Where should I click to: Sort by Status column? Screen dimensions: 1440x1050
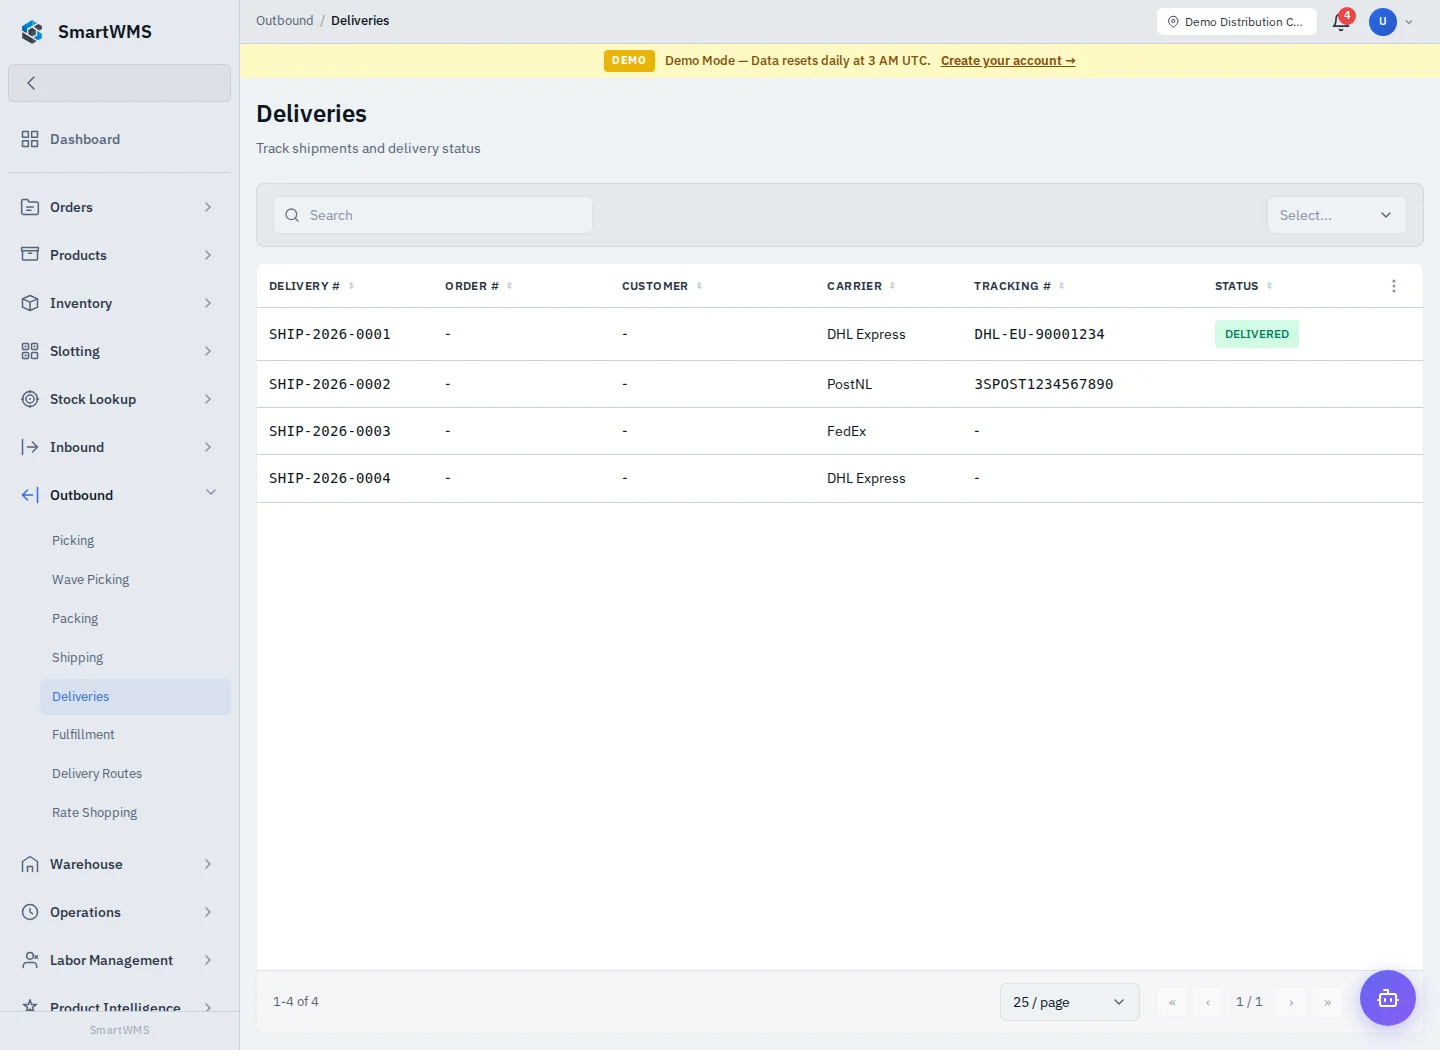pos(1244,286)
